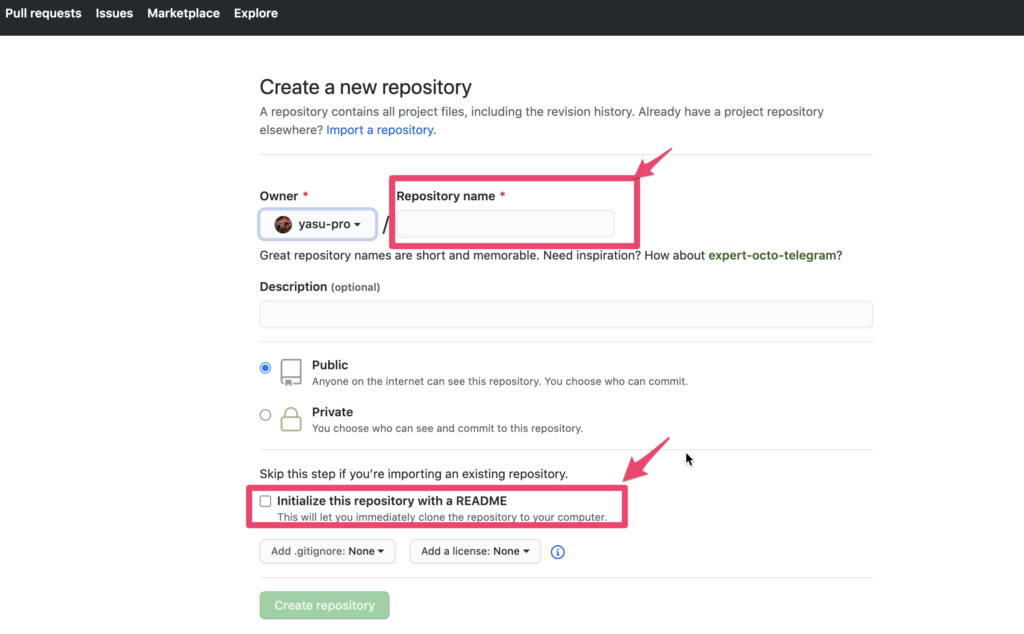Click the license info circle icon
This screenshot has height=634, width=1024.
557,552
